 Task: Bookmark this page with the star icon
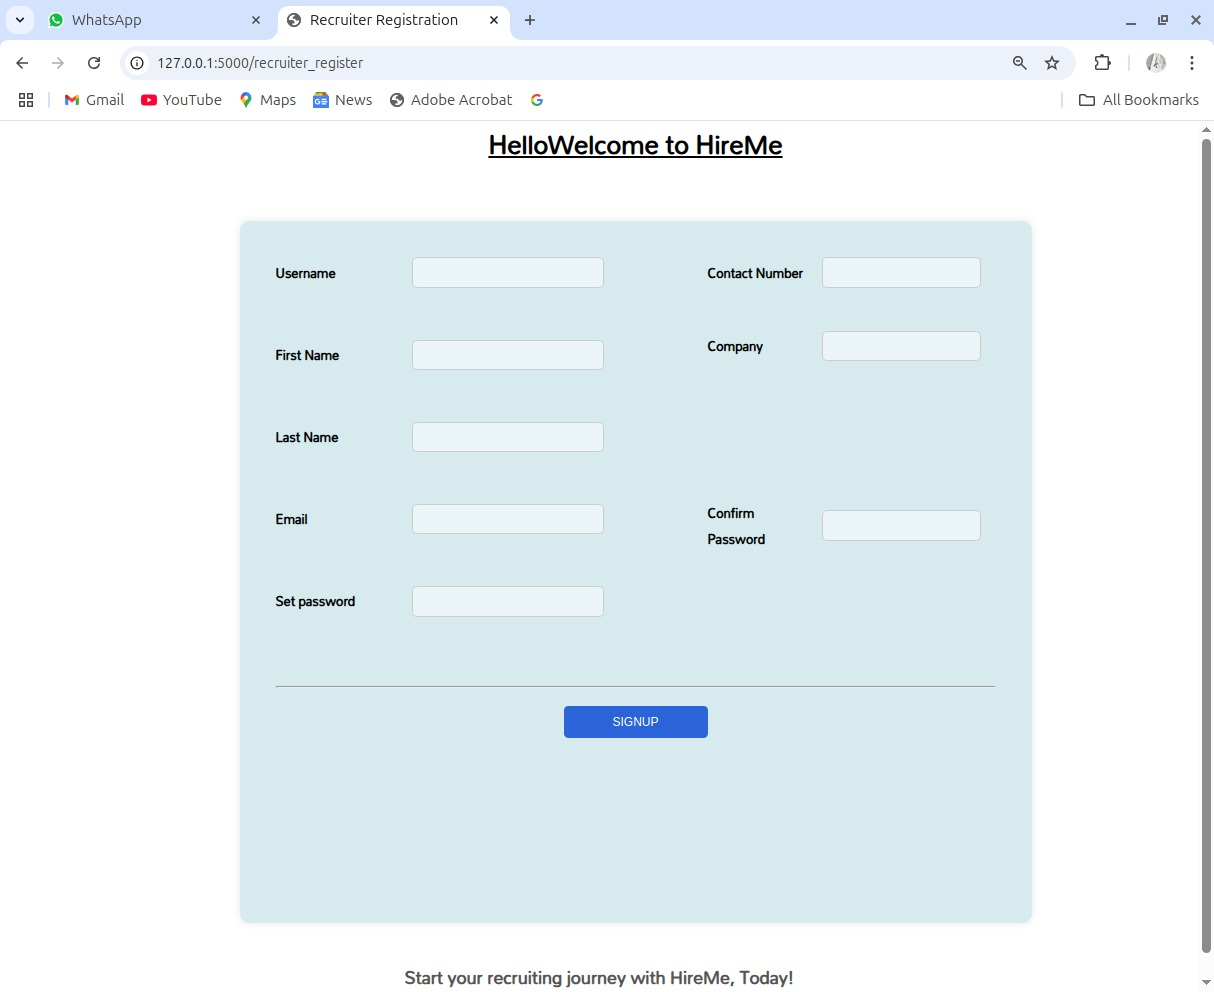pos(1052,63)
